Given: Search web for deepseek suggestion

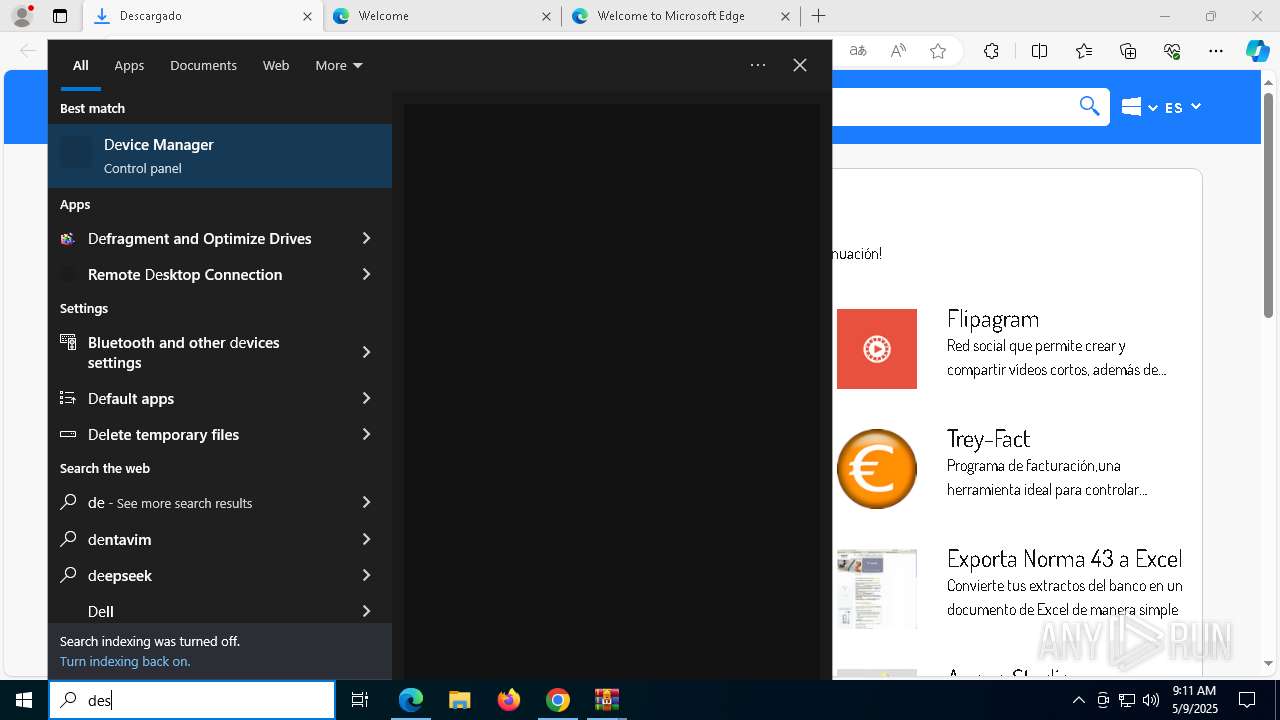Looking at the screenshot, I should pos(120,576).
